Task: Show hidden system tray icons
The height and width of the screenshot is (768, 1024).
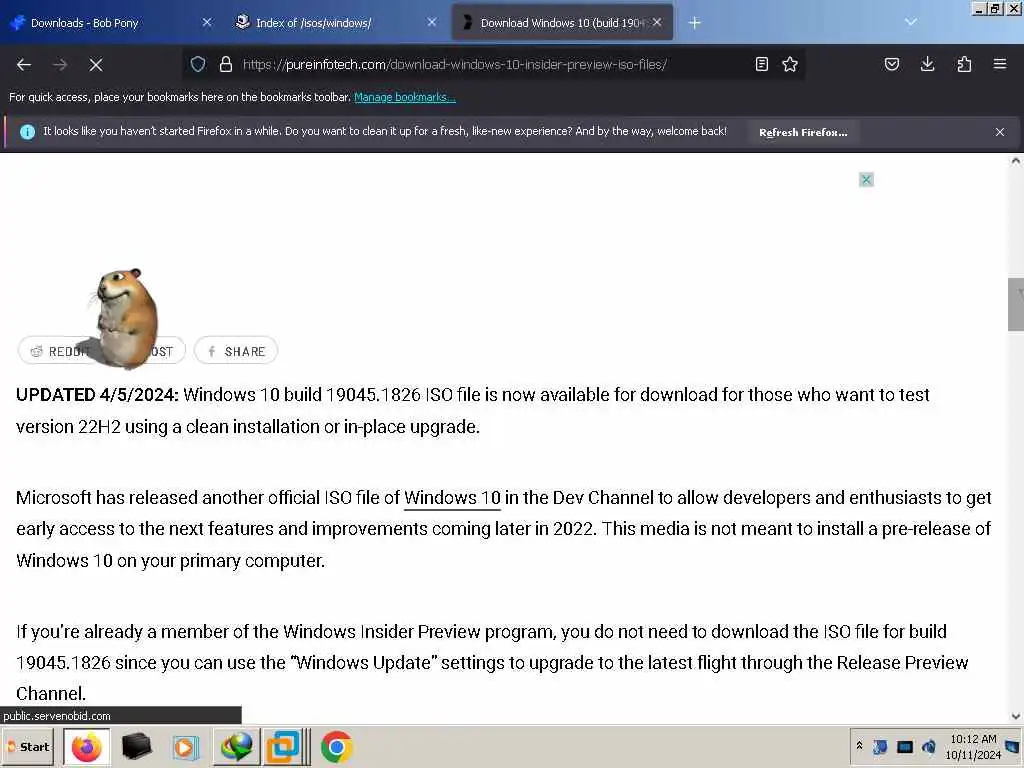Action: click(859, 746)
